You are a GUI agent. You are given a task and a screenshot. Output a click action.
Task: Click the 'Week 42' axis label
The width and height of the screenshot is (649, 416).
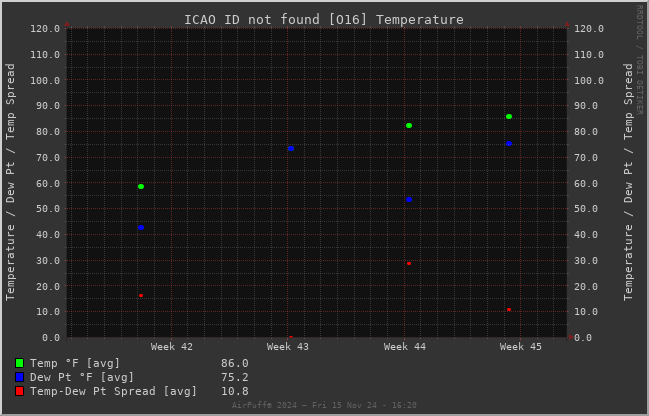[171, 347]
